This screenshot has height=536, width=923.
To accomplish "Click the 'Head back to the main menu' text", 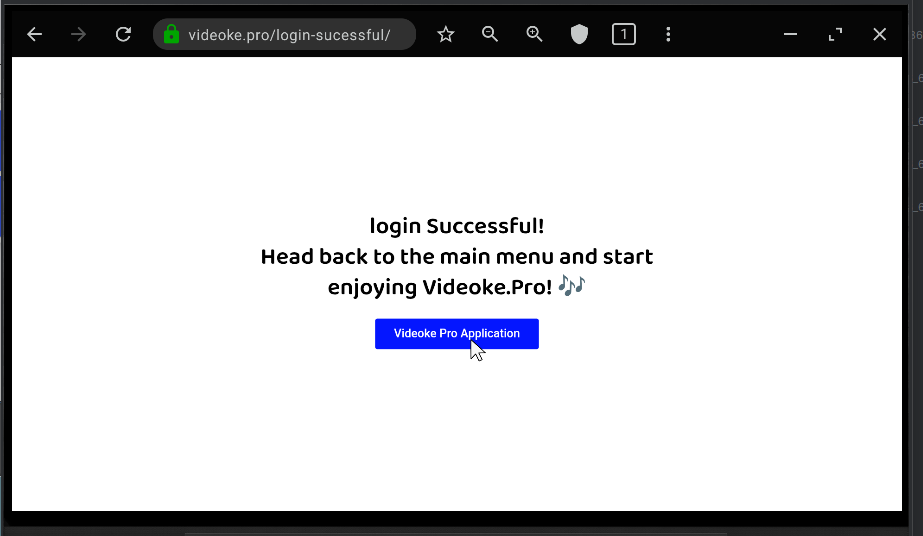I will coord(407,257).
